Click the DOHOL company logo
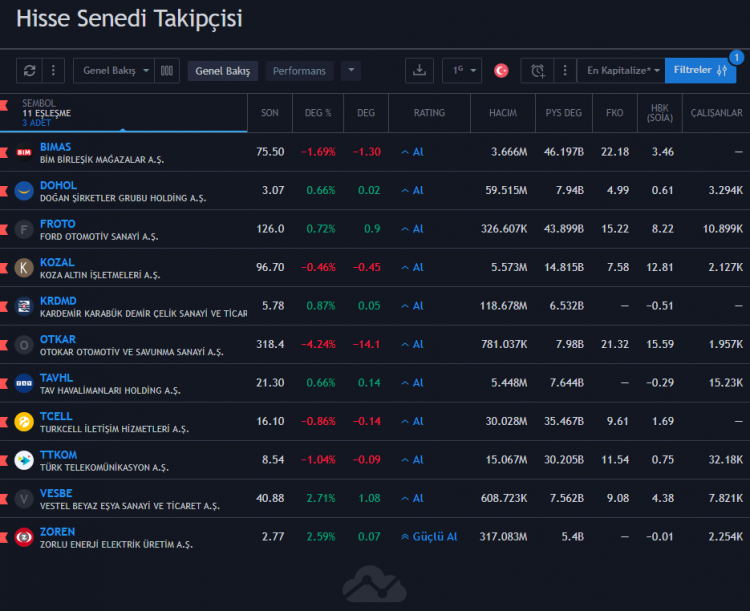750x611 pixels. (24, 191)
